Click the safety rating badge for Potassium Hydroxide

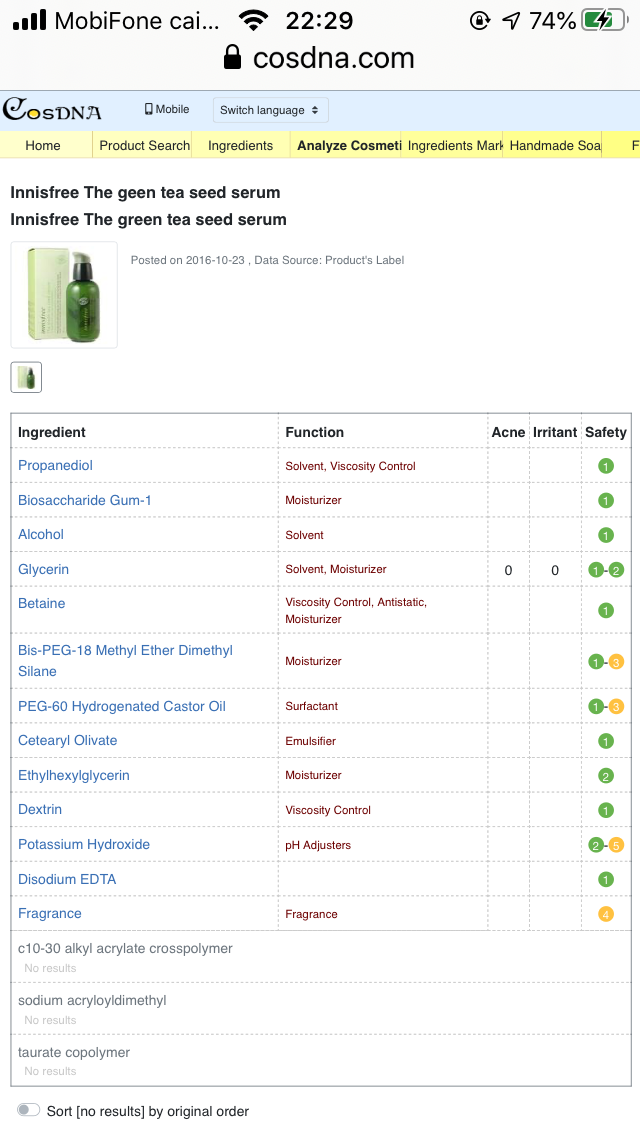pyautogui.click(x=605, y=845)
